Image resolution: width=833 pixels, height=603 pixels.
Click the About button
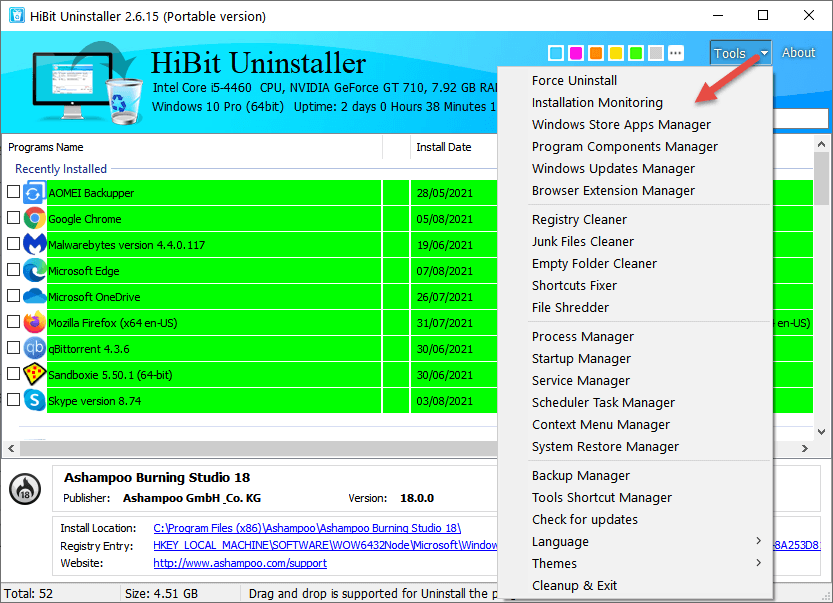coord(798,53)
